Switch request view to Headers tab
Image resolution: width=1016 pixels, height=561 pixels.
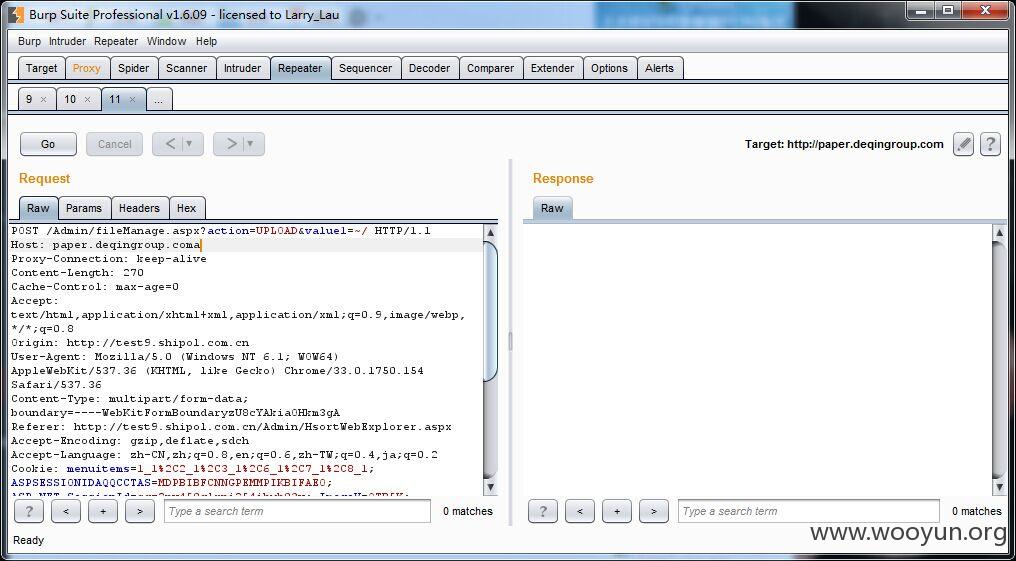click(139, 208)
